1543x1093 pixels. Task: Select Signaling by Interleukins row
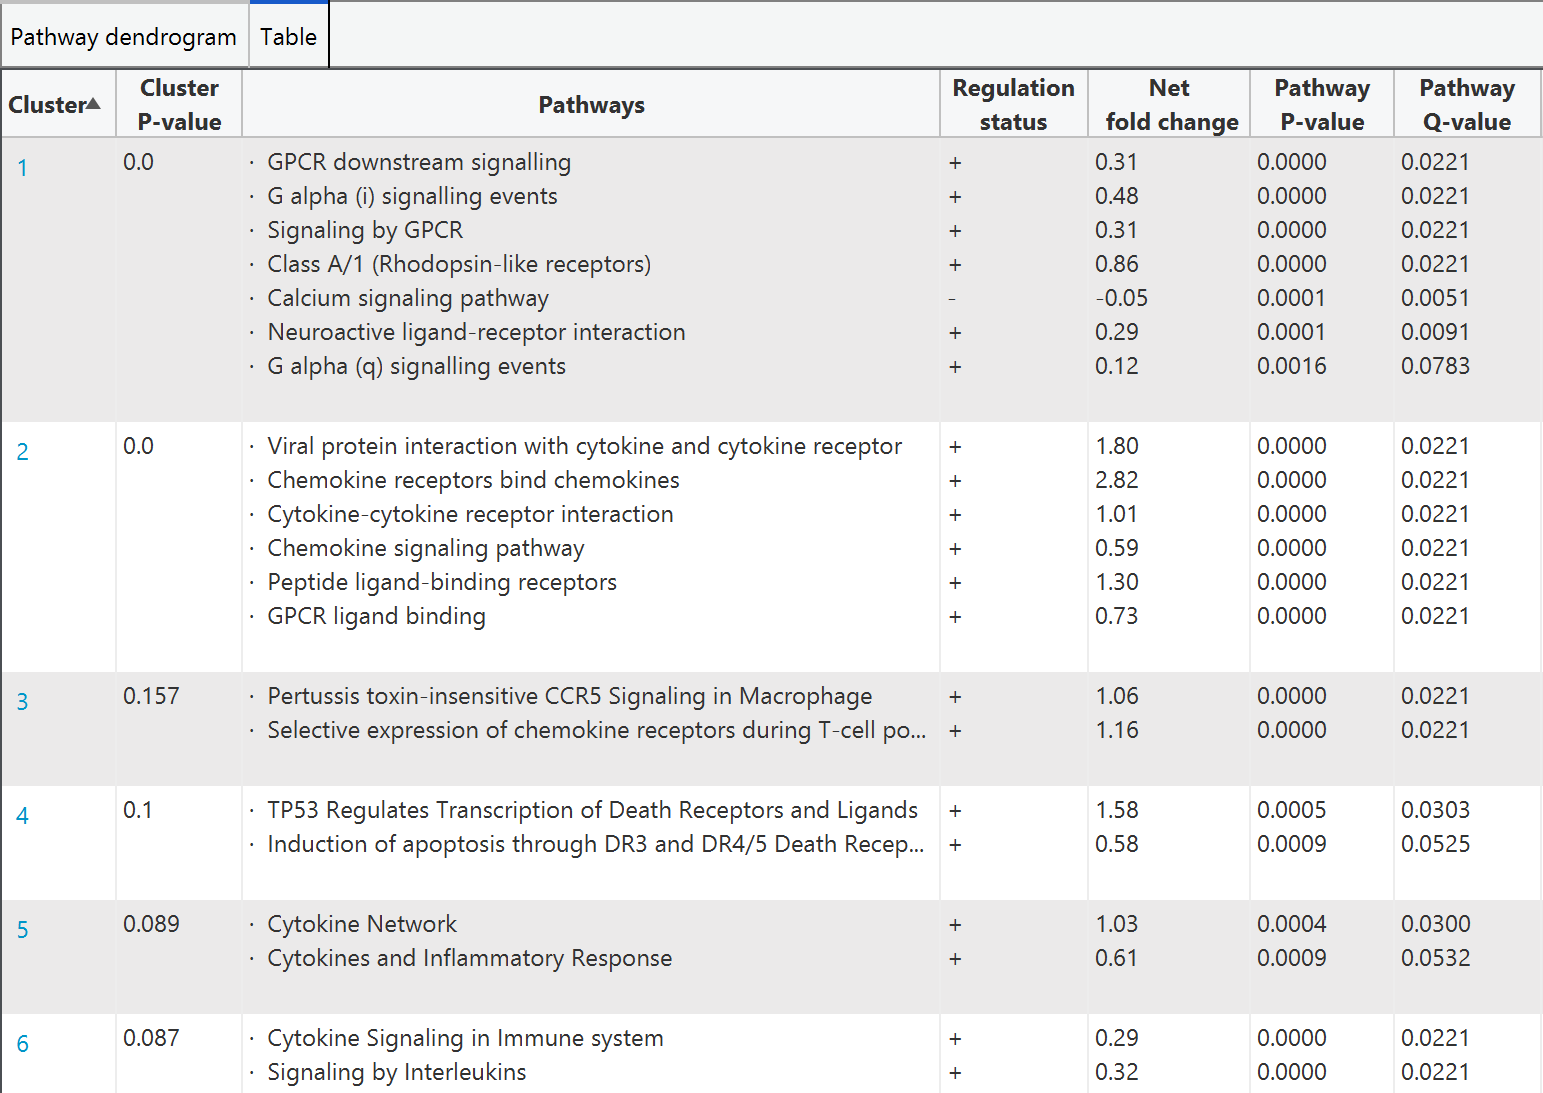tap(396, 1072)
